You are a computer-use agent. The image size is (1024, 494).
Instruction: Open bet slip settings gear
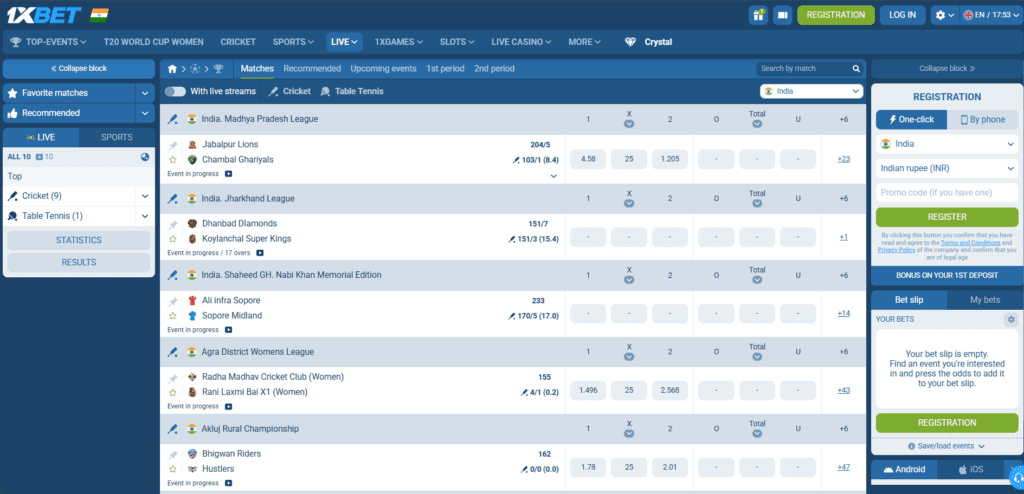point(1011,320)
